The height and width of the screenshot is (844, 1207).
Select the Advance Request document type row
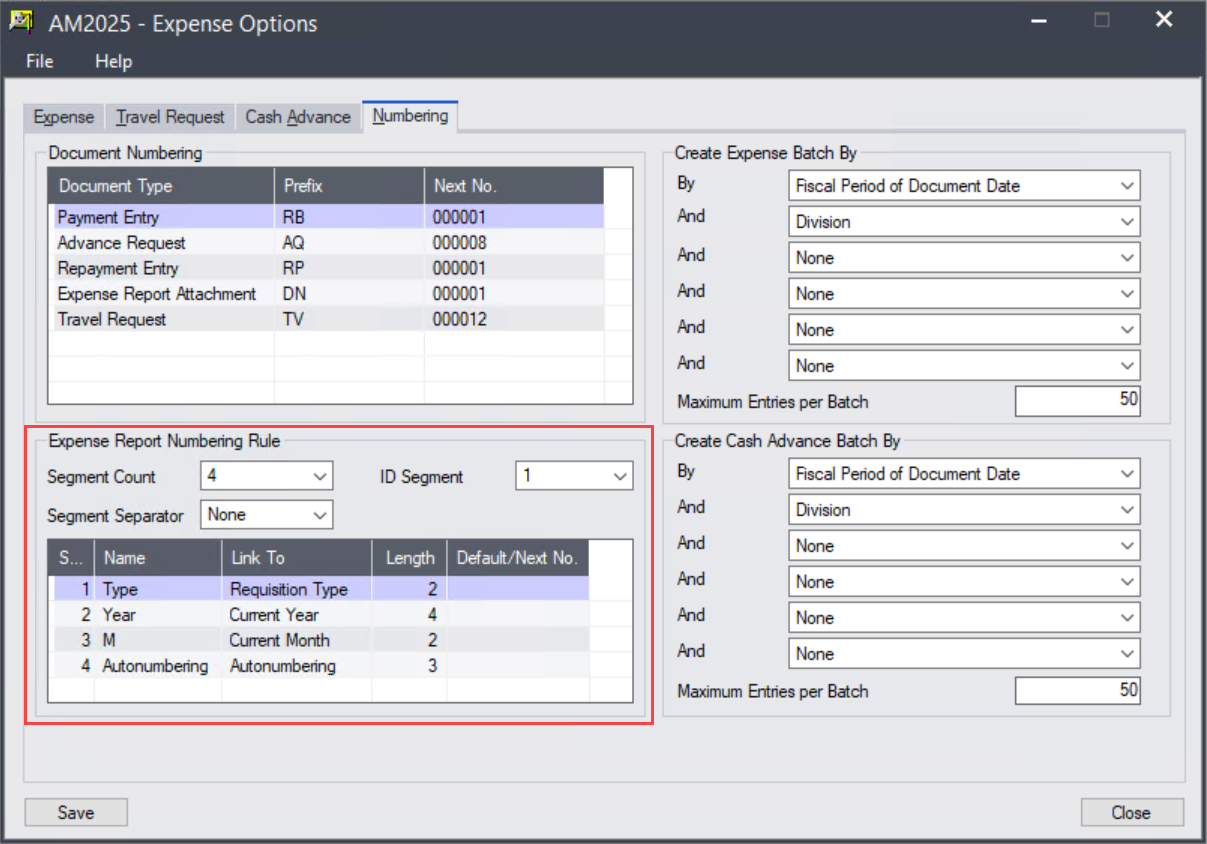[326, 243]
